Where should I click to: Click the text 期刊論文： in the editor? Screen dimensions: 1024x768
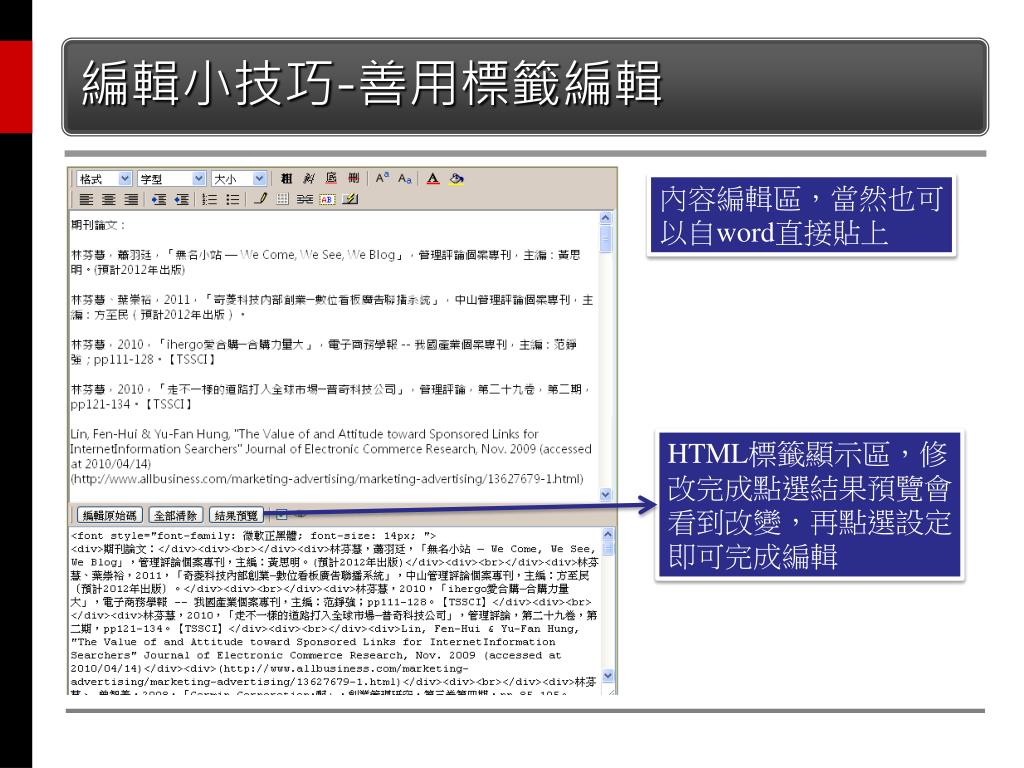click(98, 225)
